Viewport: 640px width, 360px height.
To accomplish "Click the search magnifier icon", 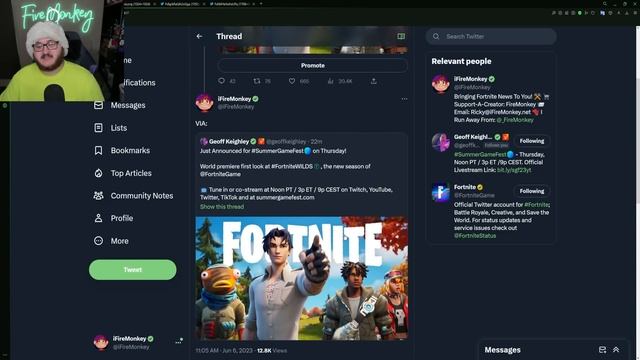I will 436,36.
